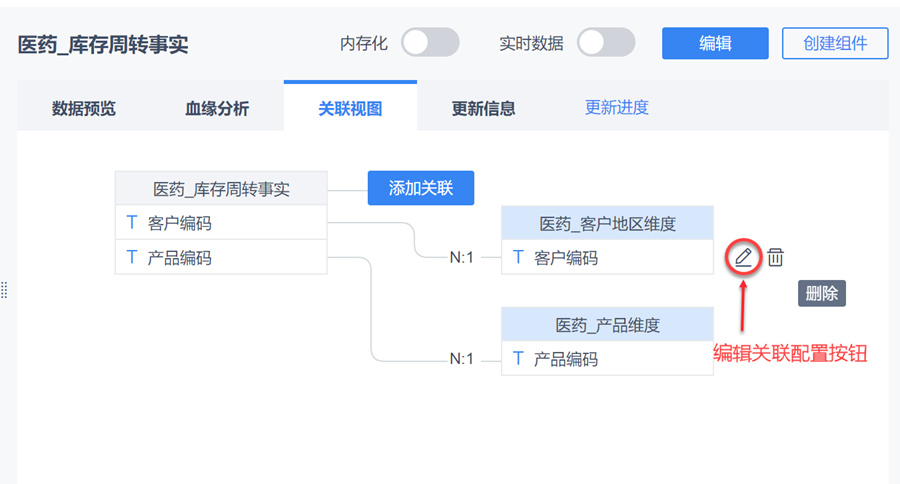Open the 更新进度 link
This screenshot has height=484, width=900.
[617, 107]
